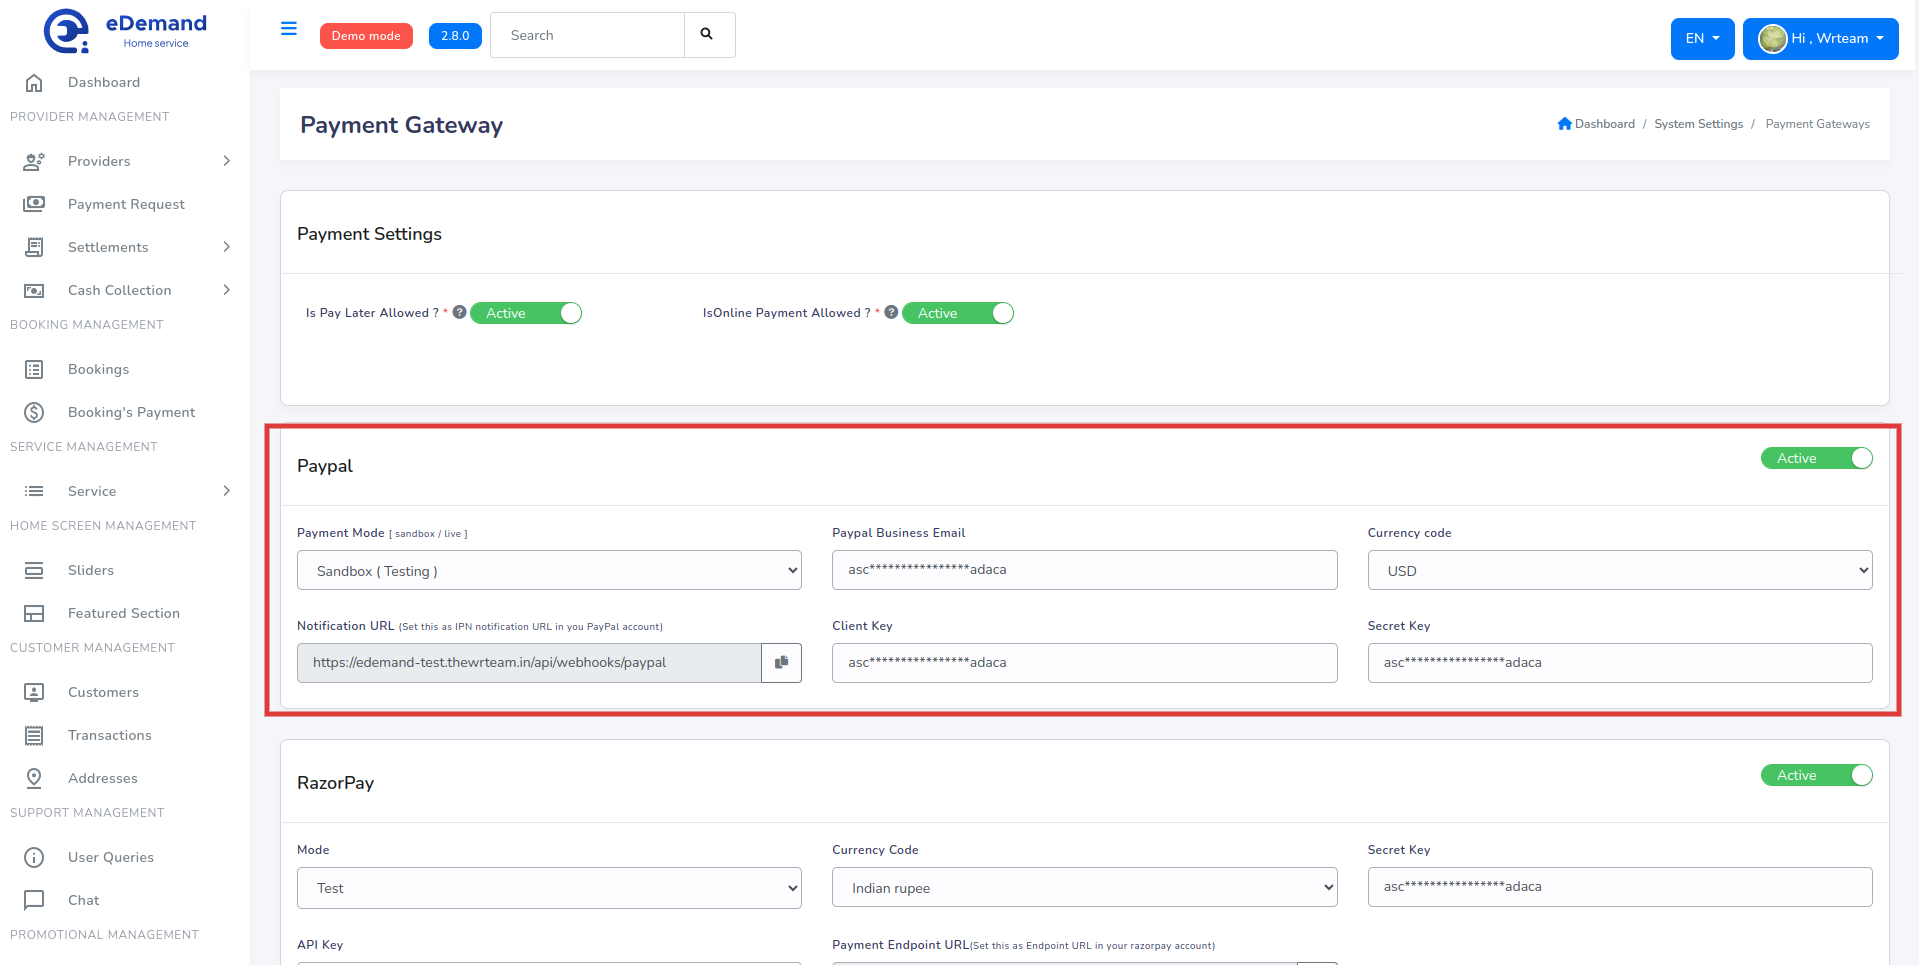Image resolution: width=1919 pixels, height=965 pixels.
Task: Open Chat from sidebar
Action: pos(84,900)
